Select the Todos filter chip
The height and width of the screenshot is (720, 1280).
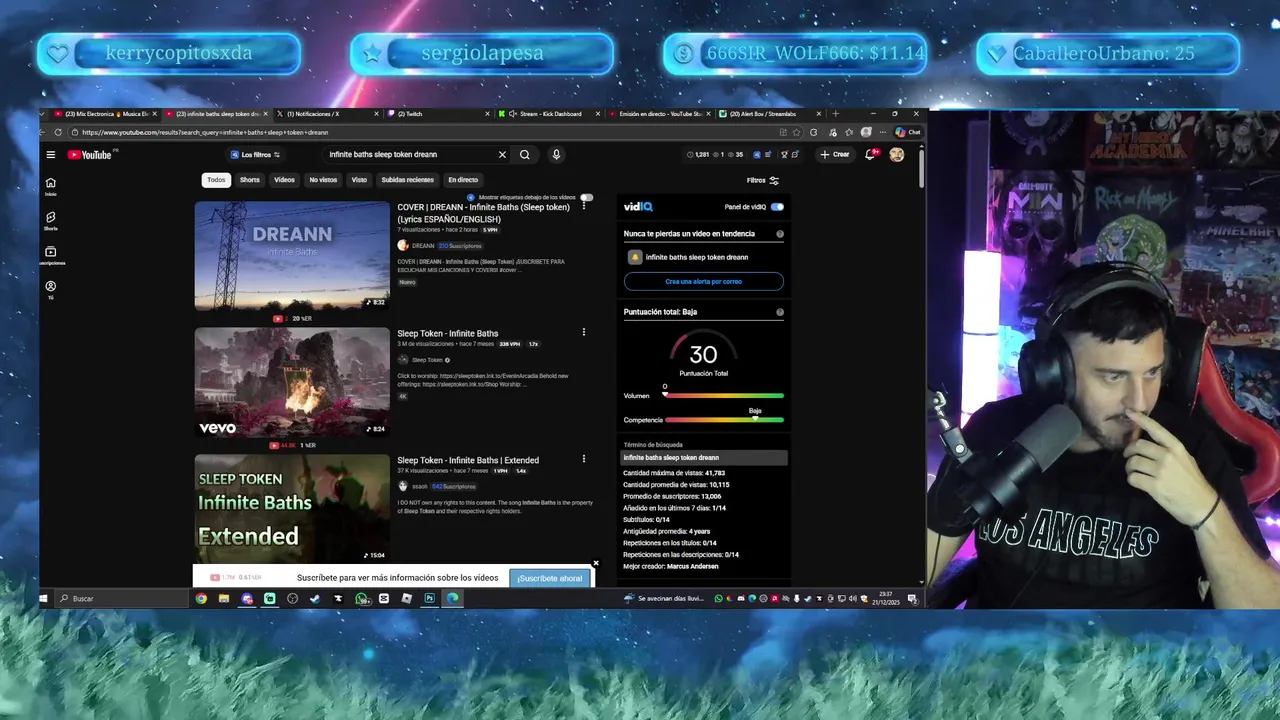pos(216,180)
